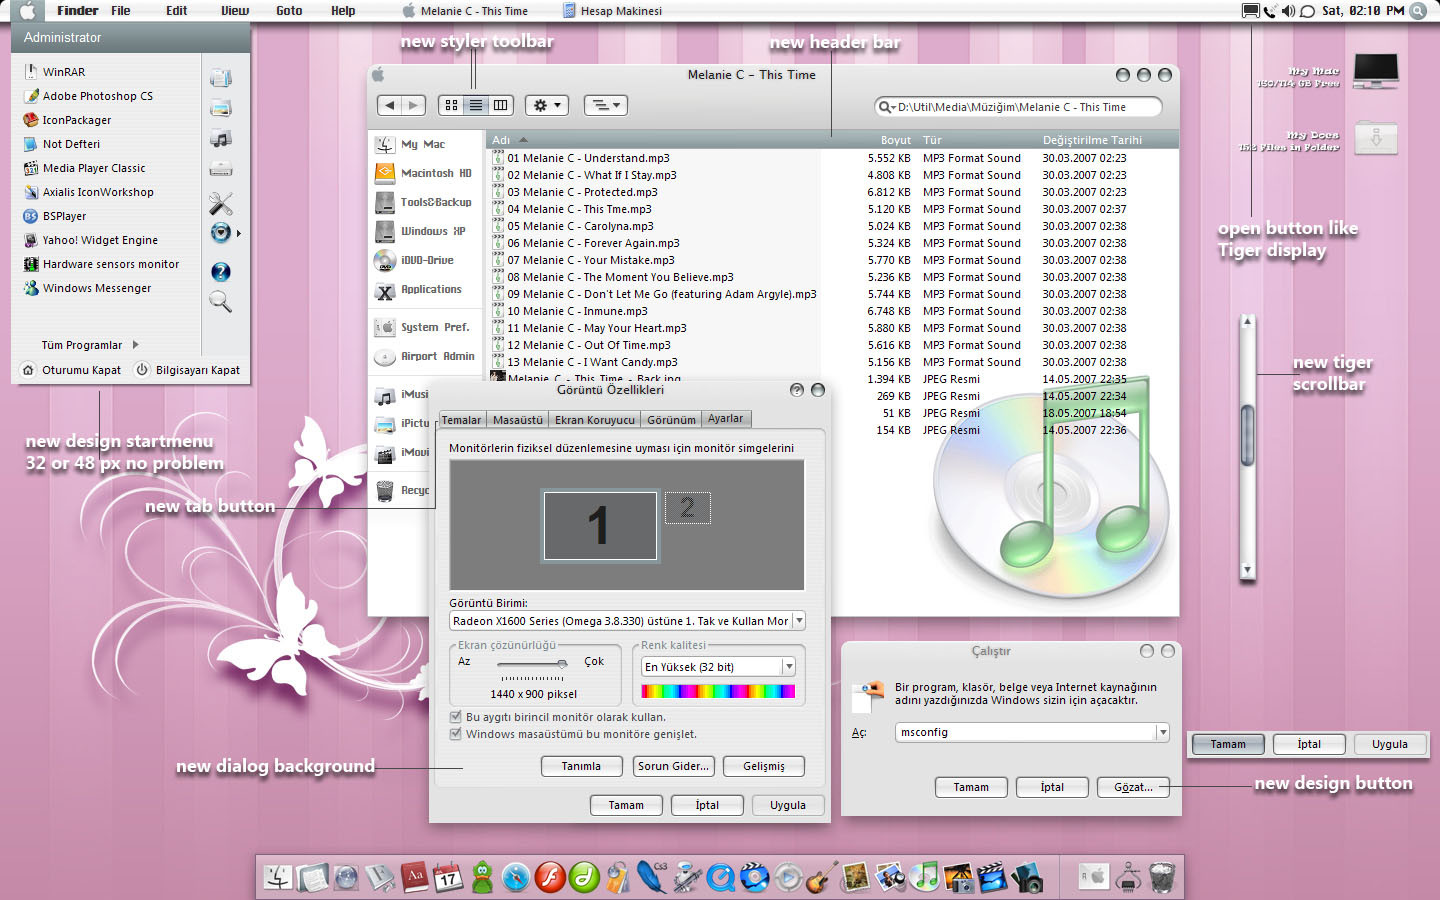The width and height of the screenshot is (1440, 900).
Task: Launch BSPlayer from the start menu
Action: (x=64, y=216)
